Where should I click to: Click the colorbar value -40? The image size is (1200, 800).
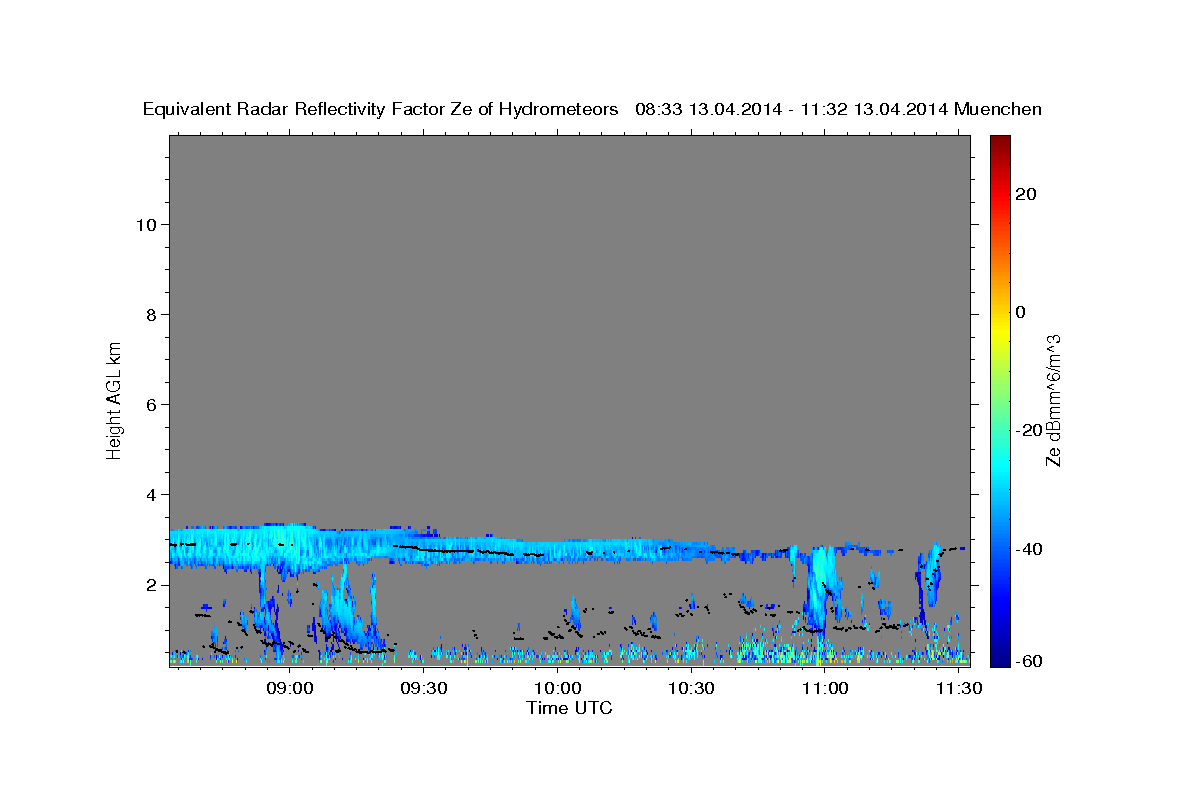1029,549
